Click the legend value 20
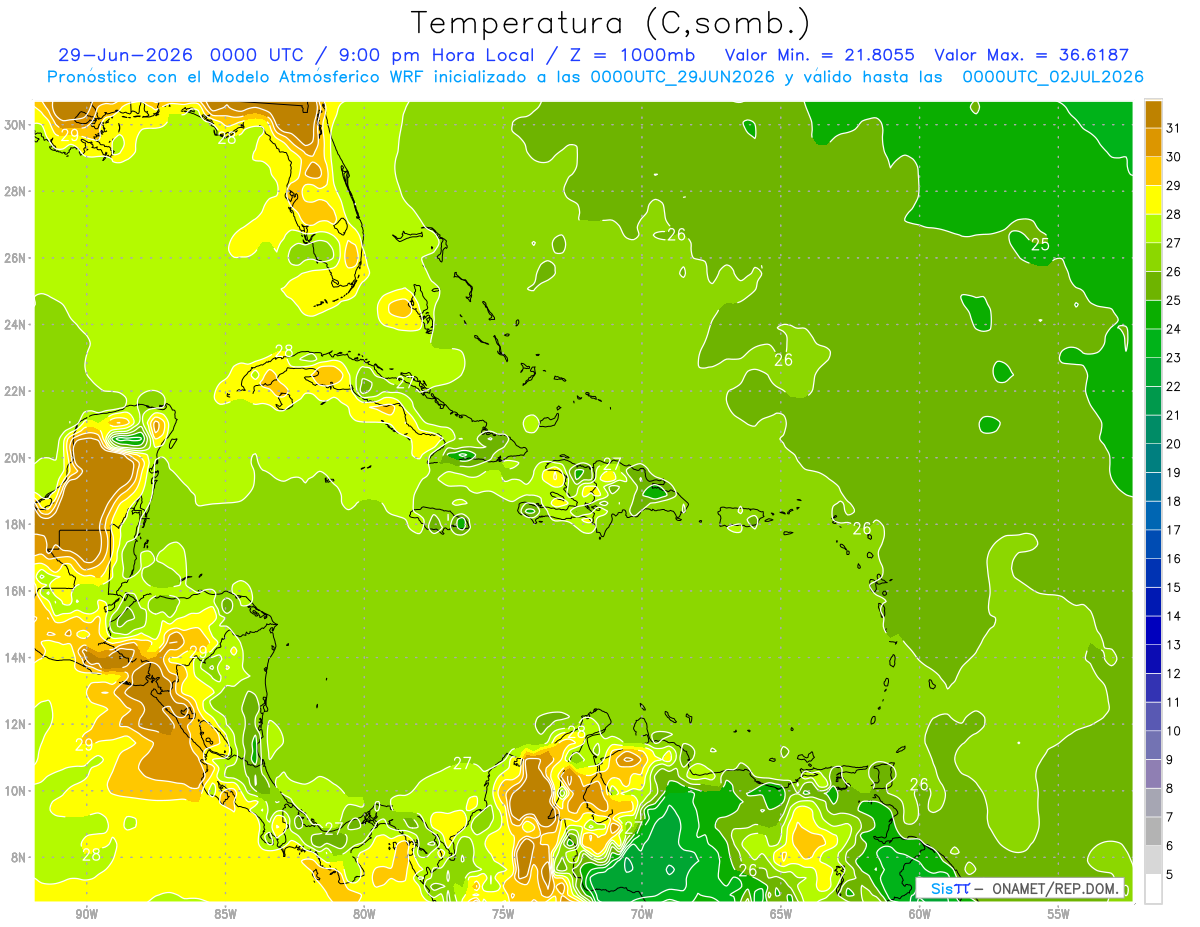 coord(1174,444)
